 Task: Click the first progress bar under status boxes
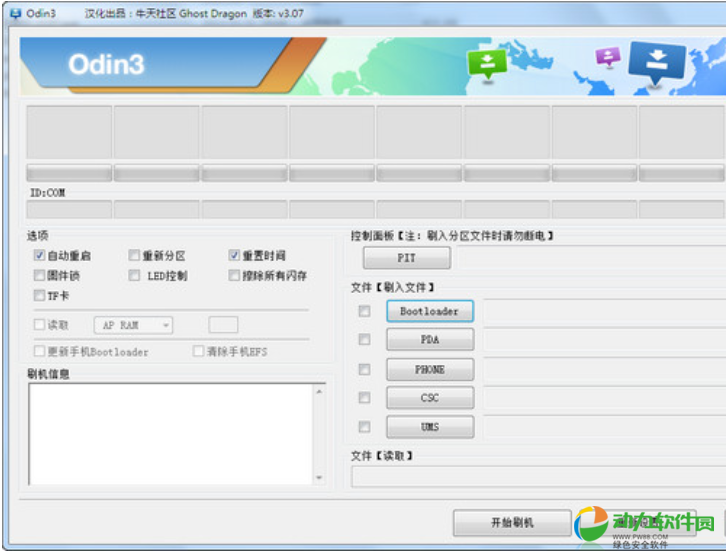coord(69,173)
